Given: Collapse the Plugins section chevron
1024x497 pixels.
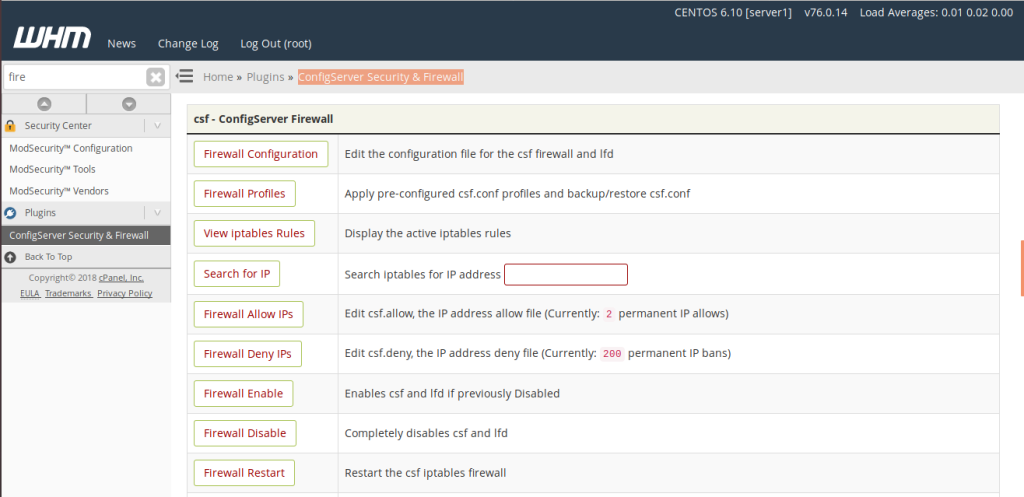Looking at the screenshot, I should point(157,213).
